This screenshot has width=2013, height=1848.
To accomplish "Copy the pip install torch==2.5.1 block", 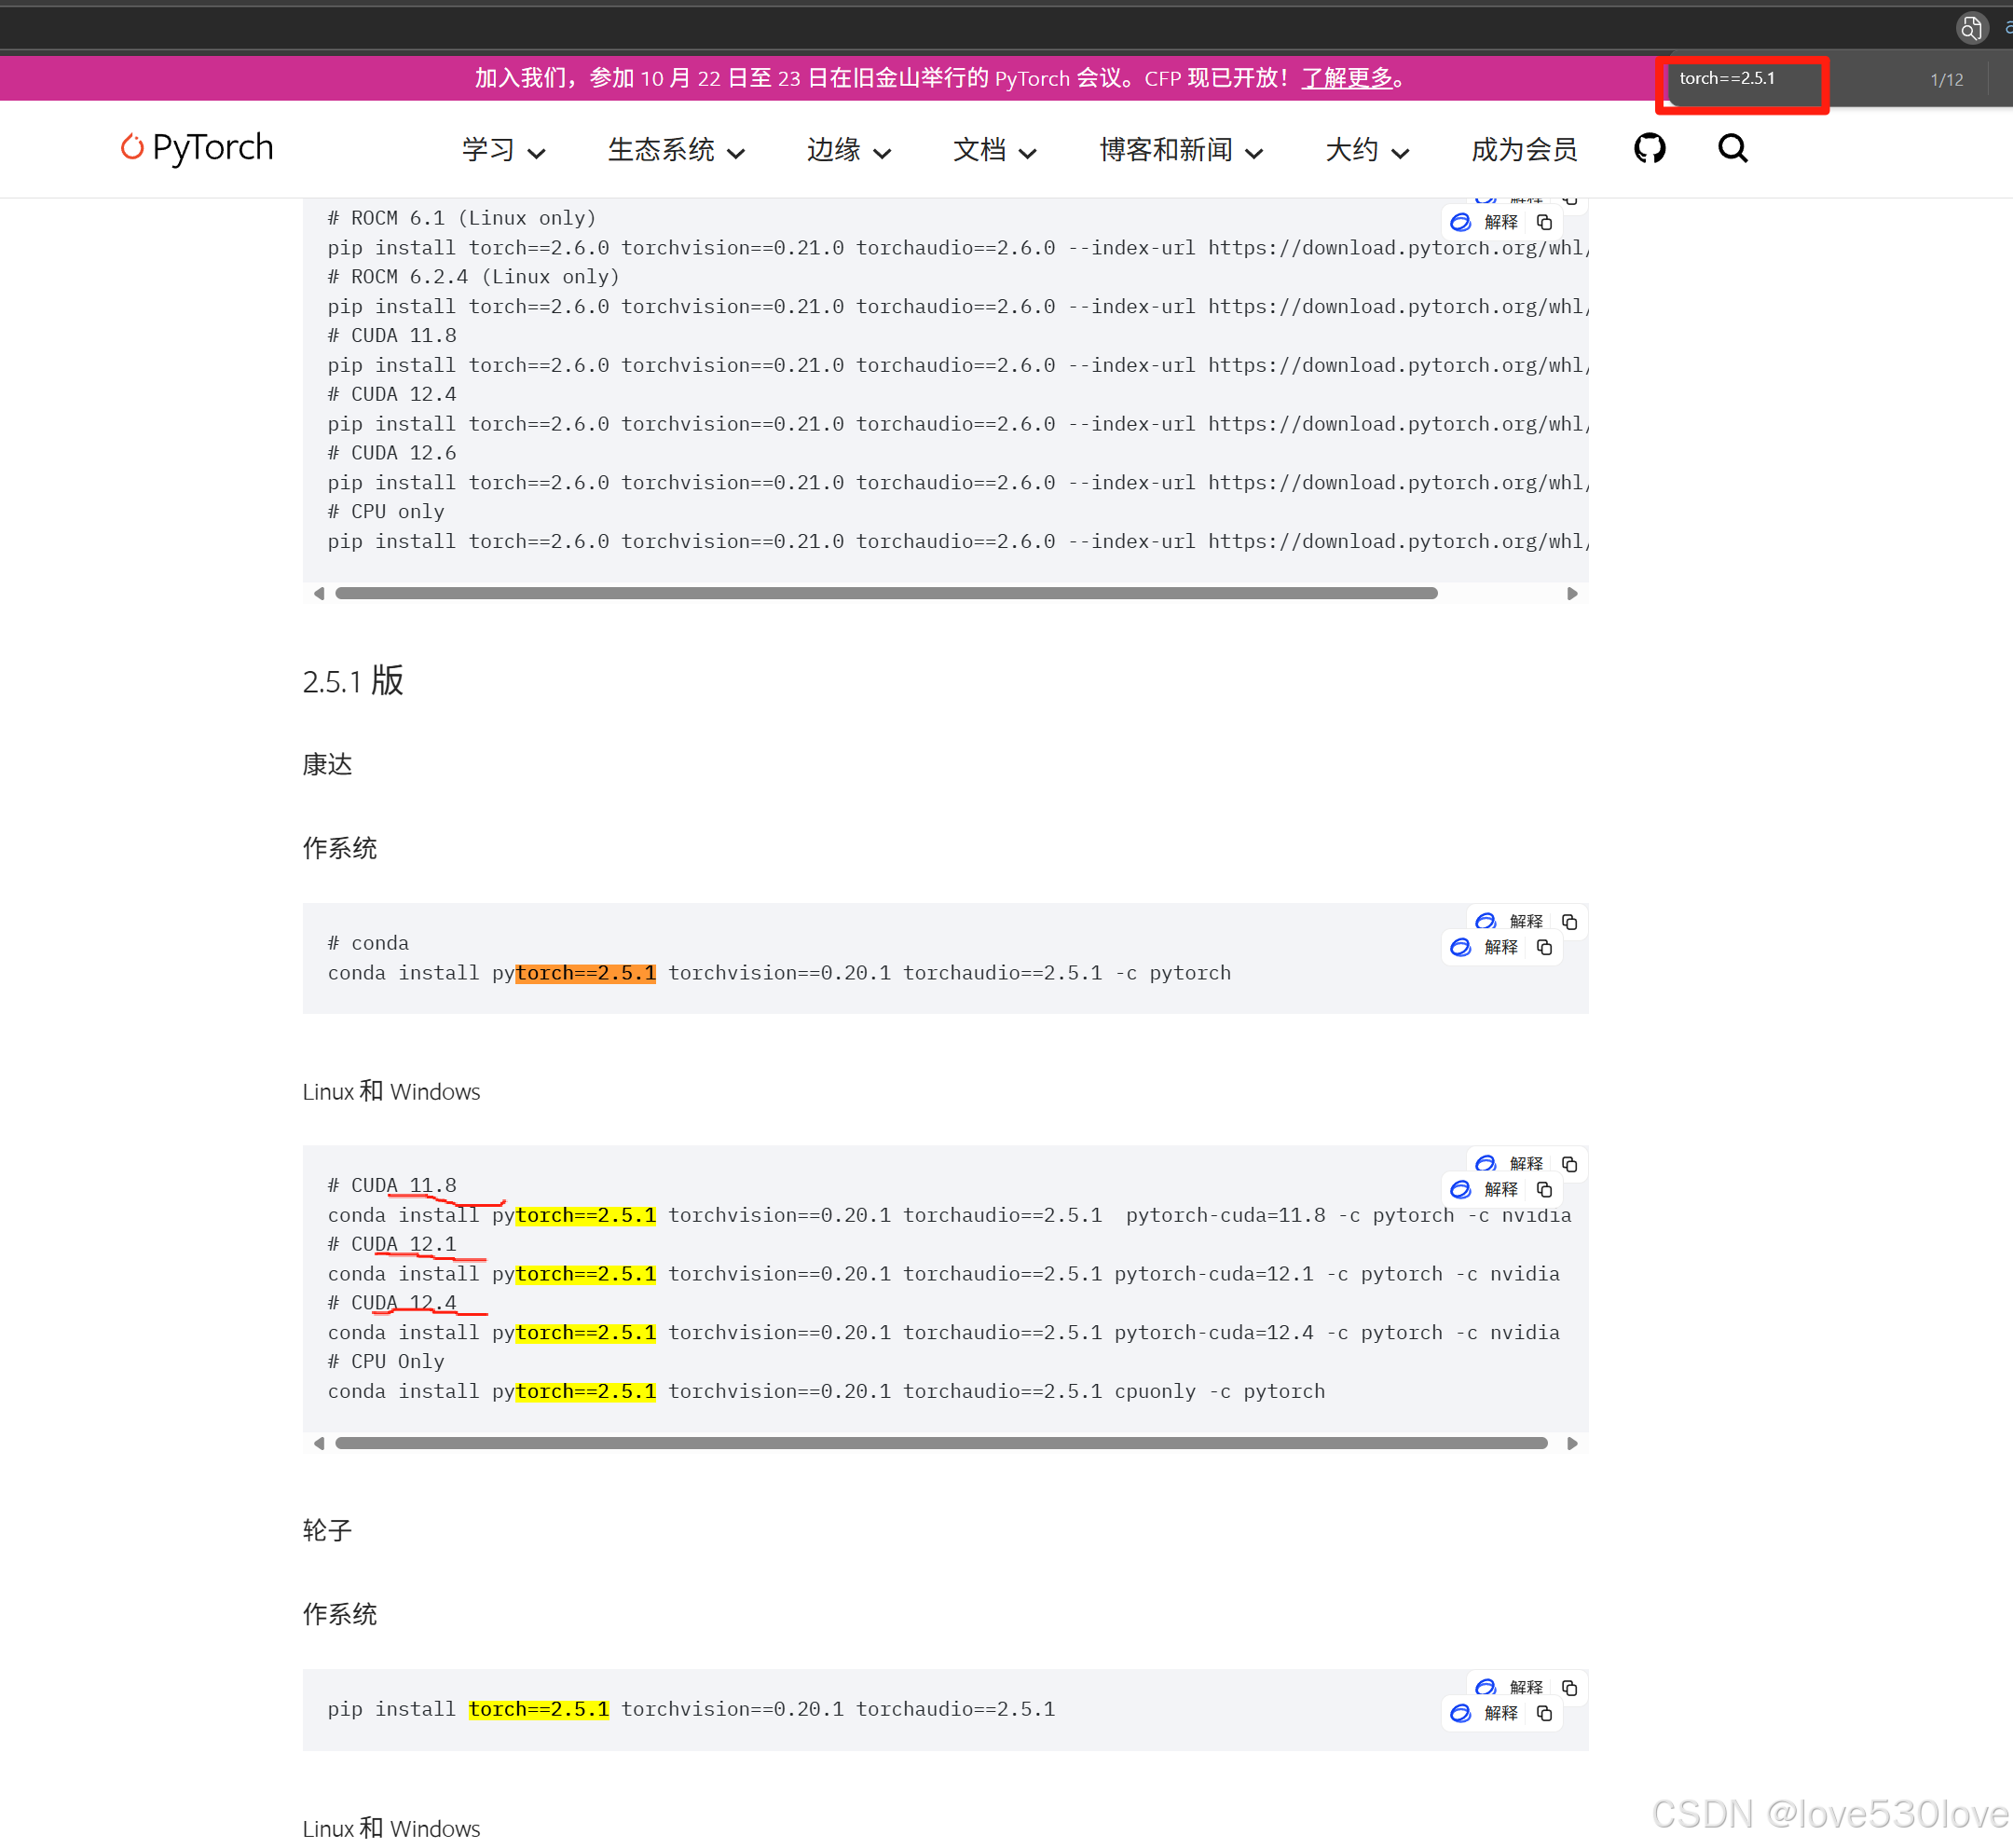I will [1544, 1713].
